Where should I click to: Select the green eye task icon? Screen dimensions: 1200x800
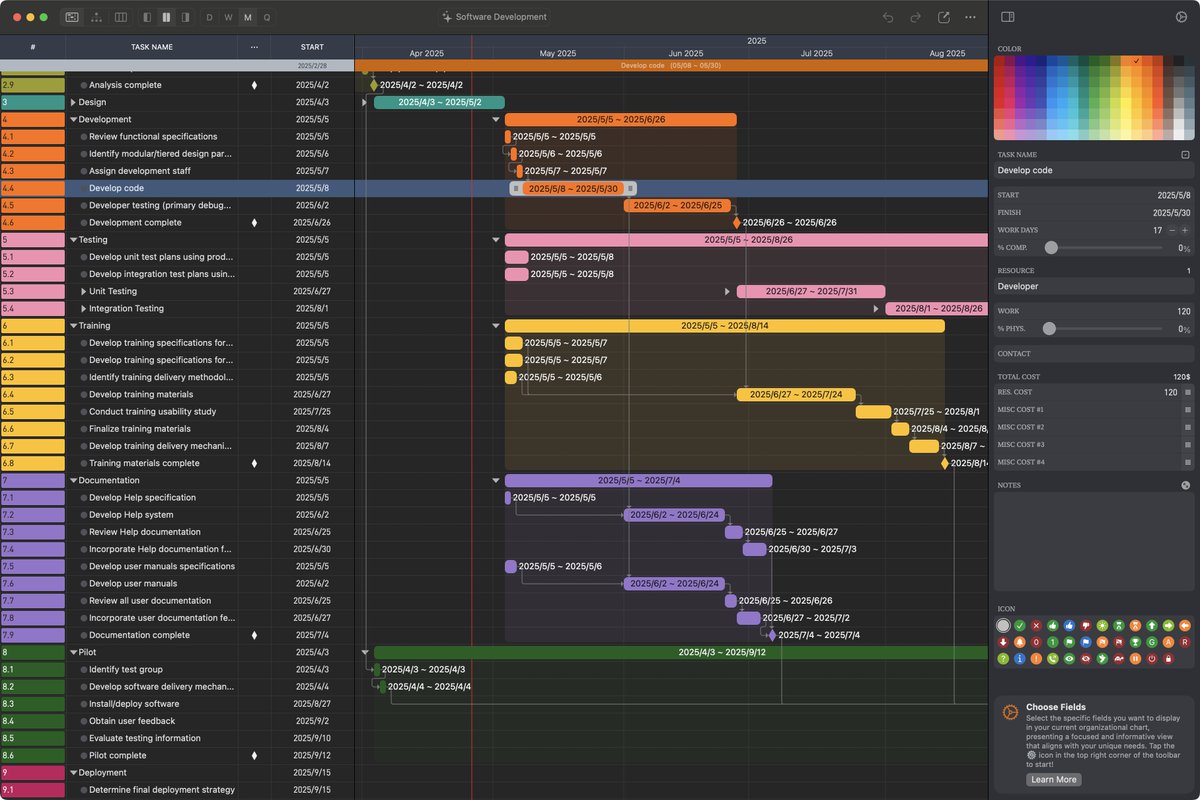click(x=1069, y=659)
